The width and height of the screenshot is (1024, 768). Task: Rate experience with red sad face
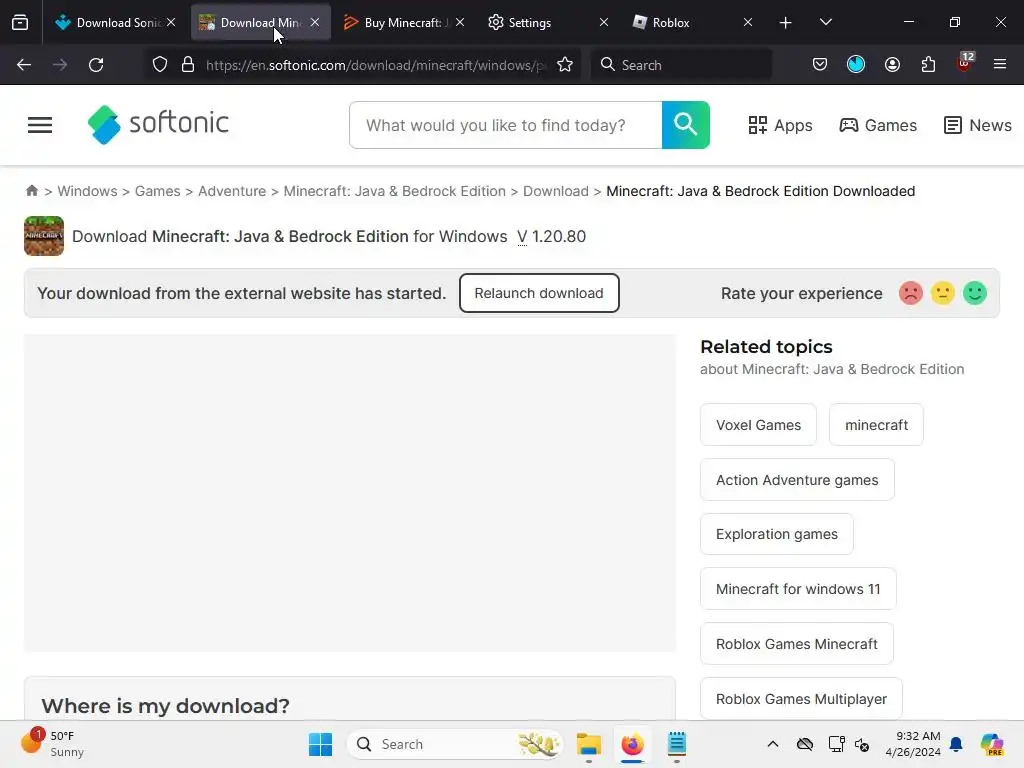pyautogui.click(x=910, y=293)
